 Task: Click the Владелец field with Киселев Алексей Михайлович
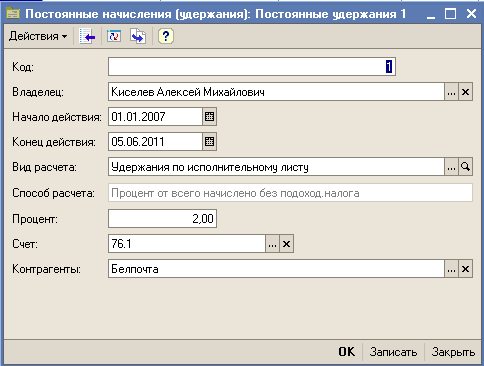point(276,92)
